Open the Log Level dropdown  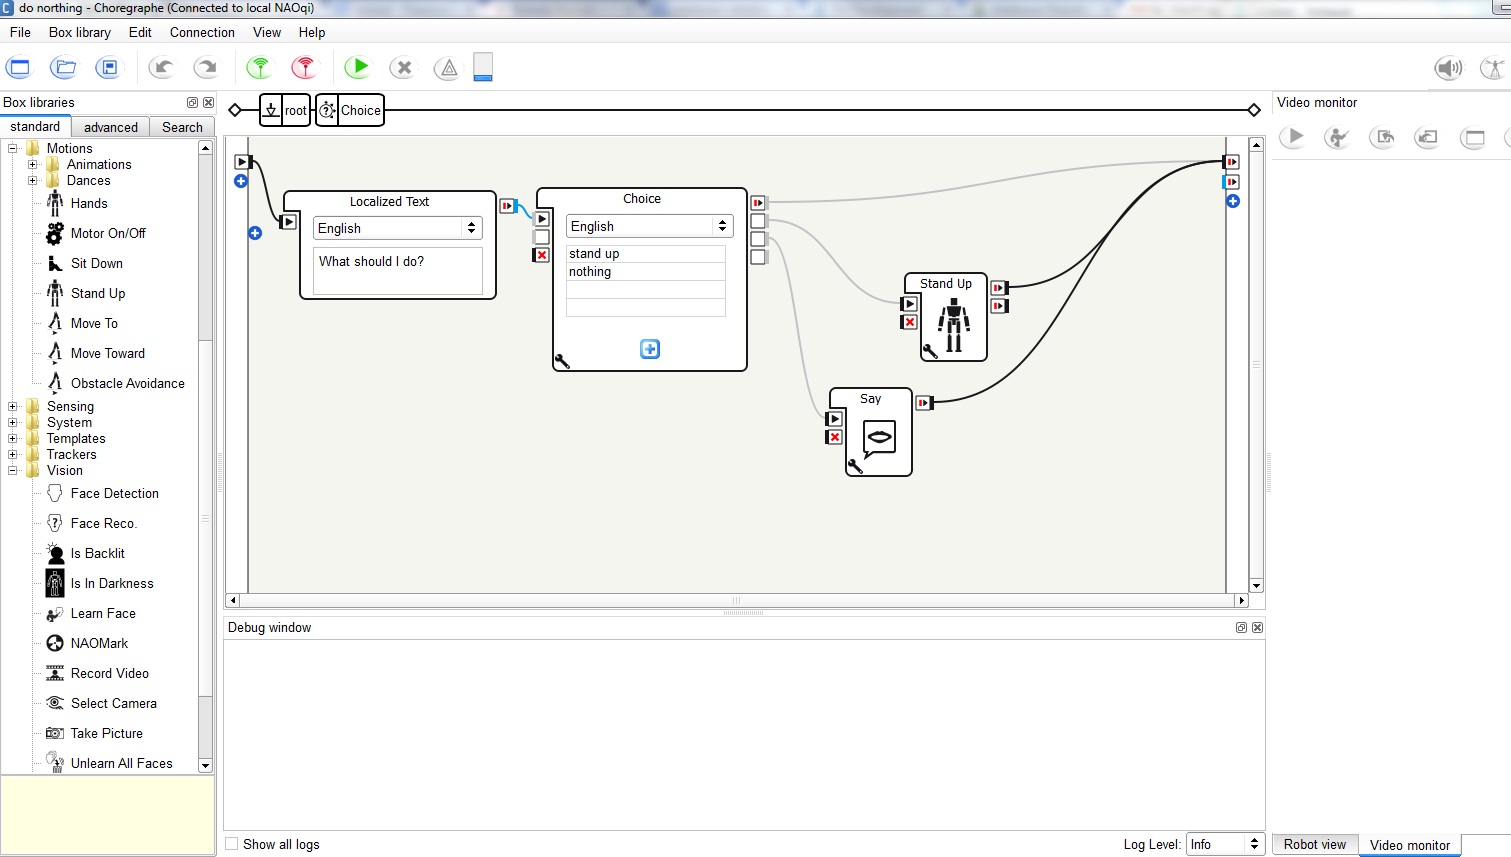(1226, 844)
